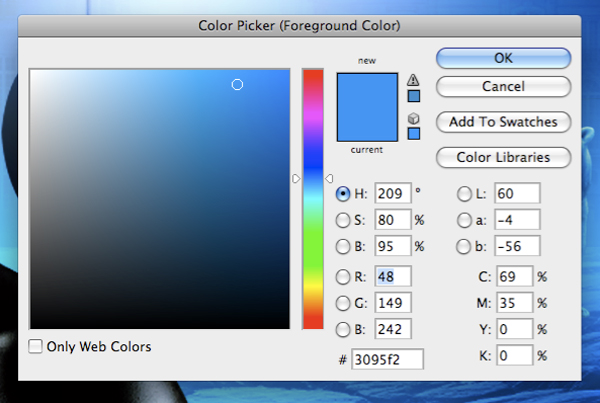Click the vertical hue slider bar
This screenshot has width=600, height=403.
(x=313, y=199)
